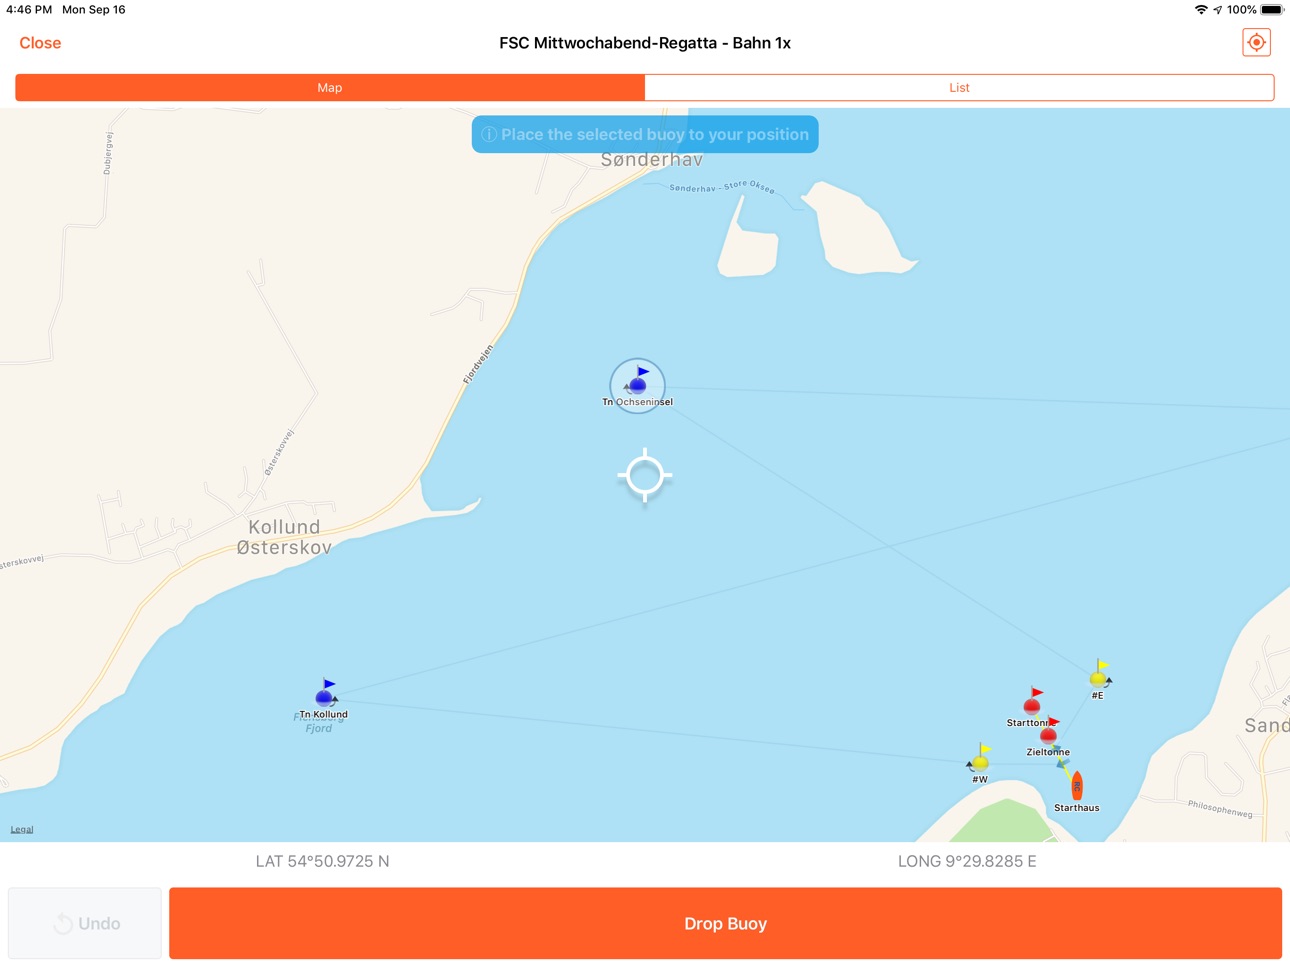The image size is (1290, 967).
Task: Tap the white crosshair map center
Action: [x=645, y=476]
